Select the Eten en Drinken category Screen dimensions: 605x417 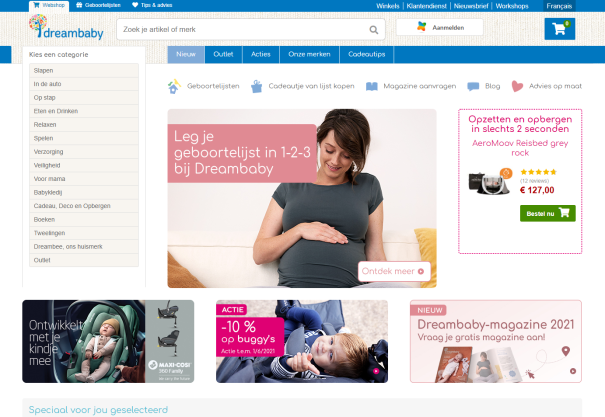[84, 111]
